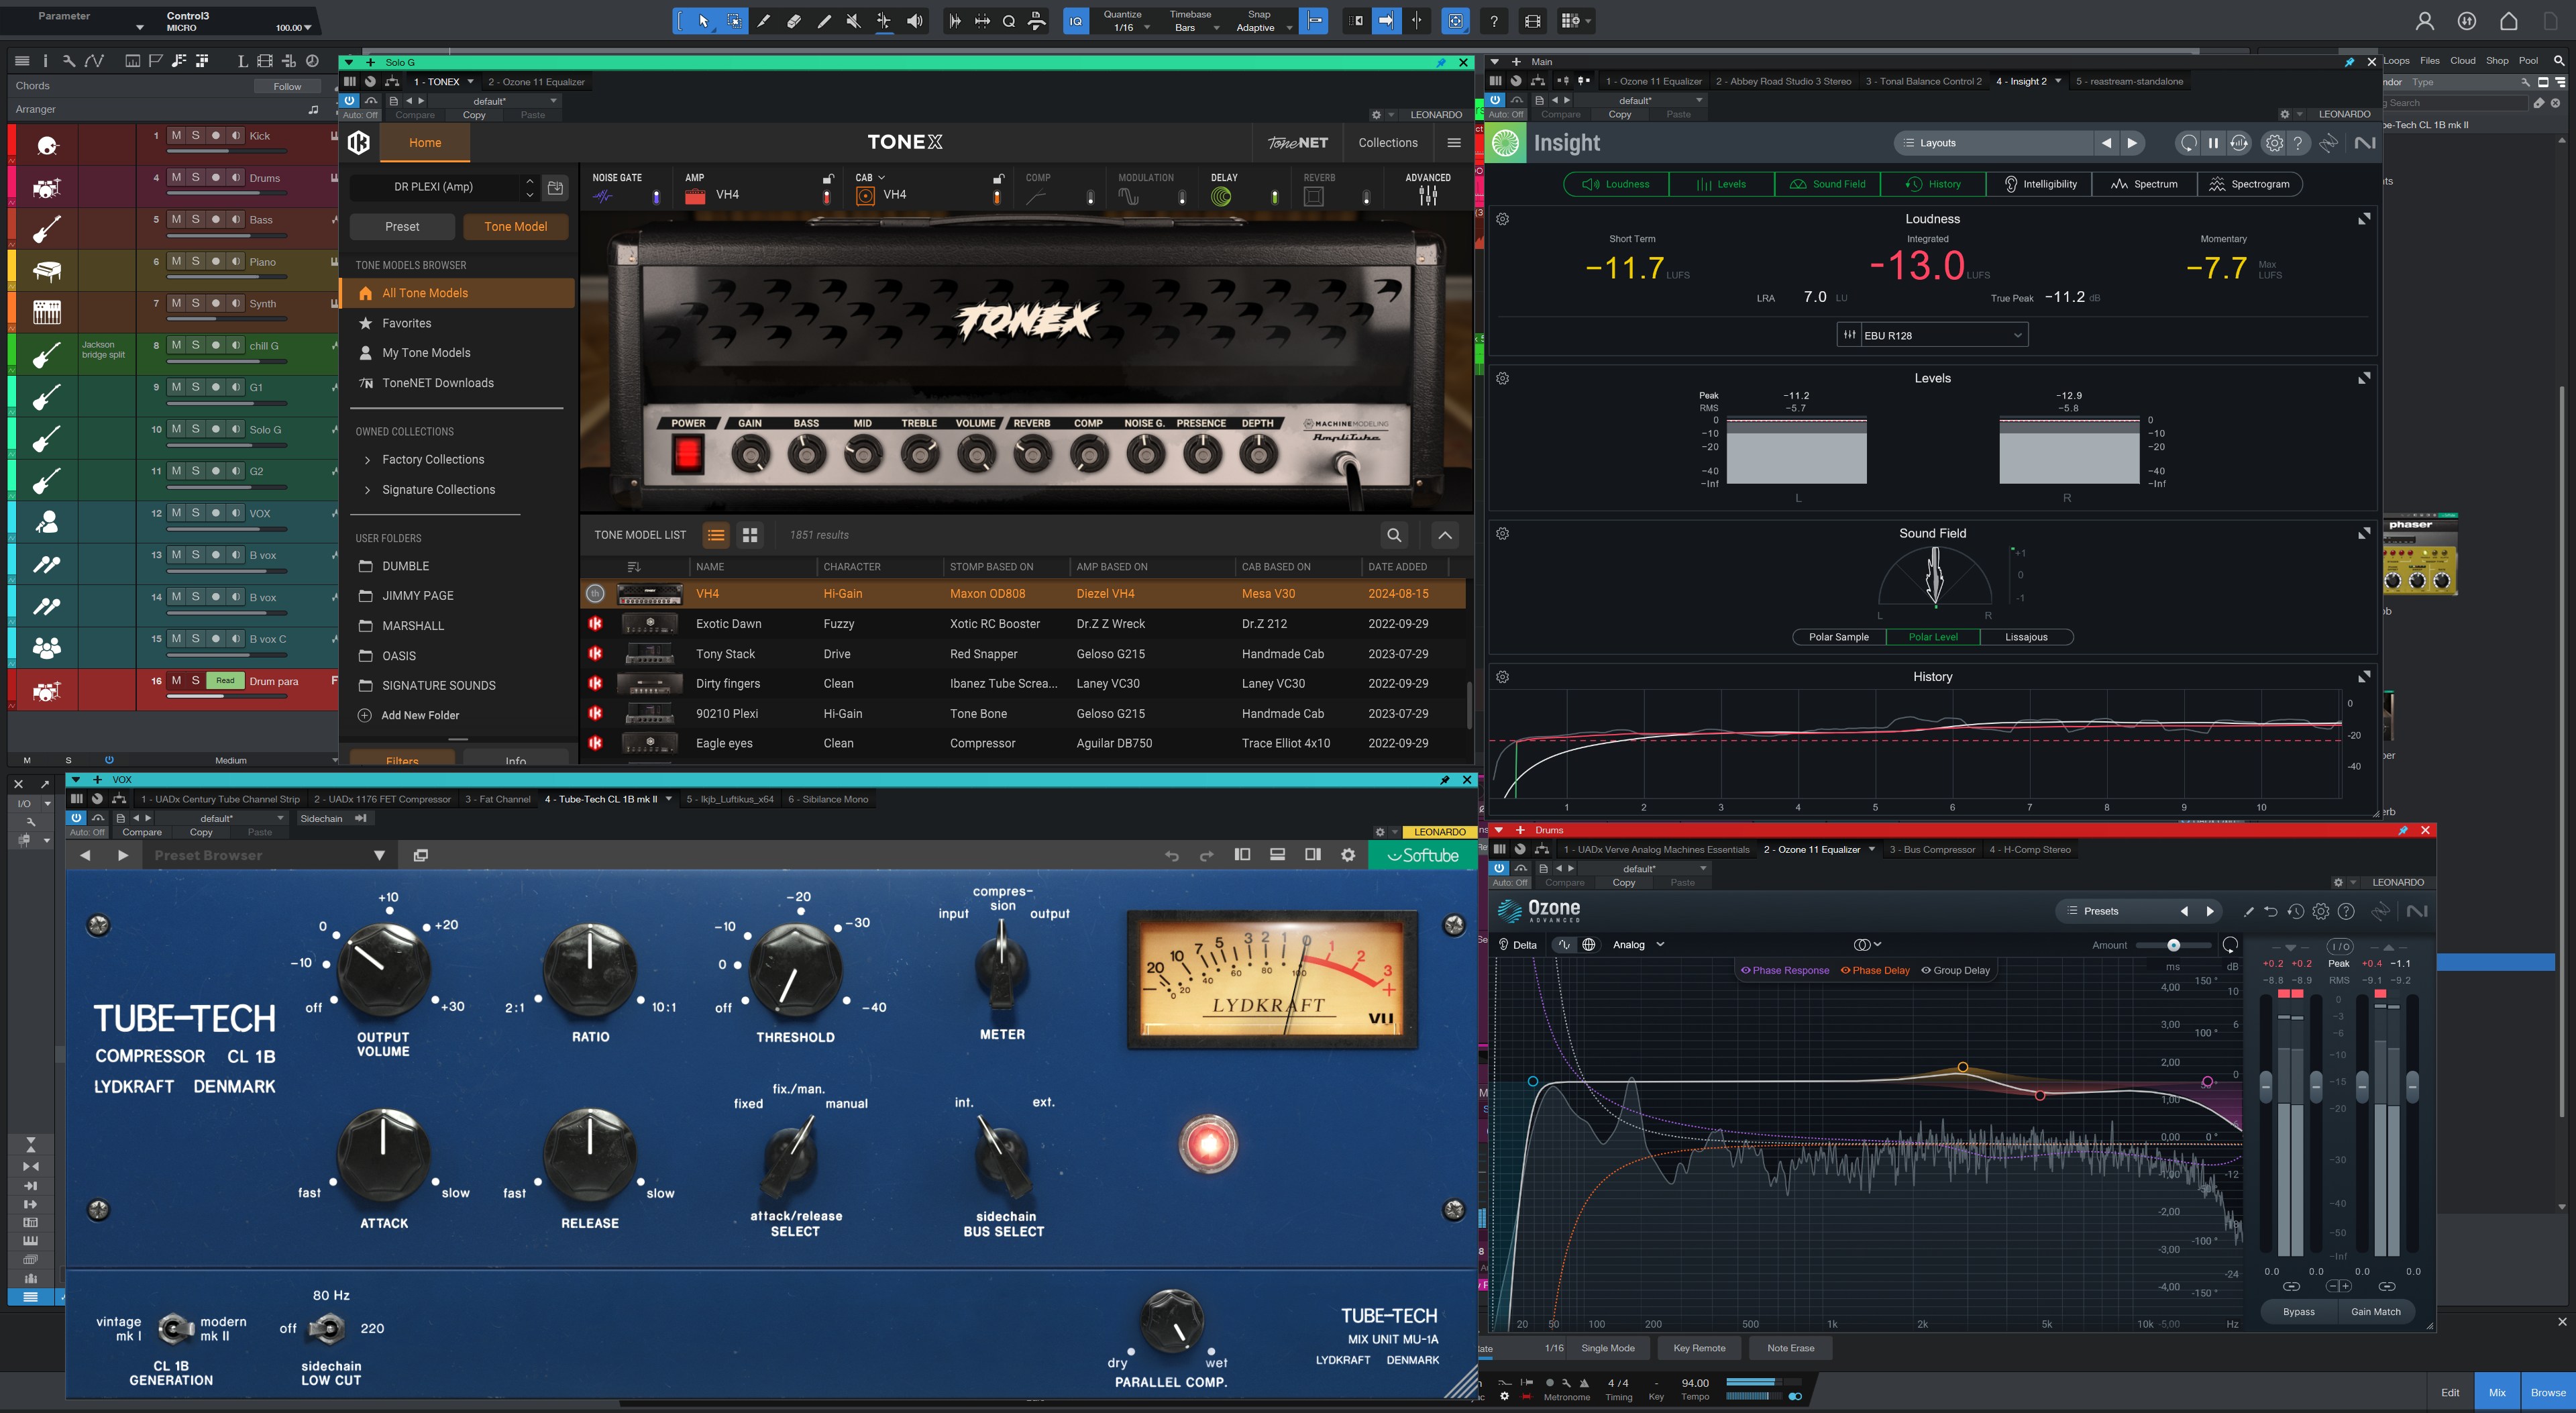Switch to the Spectrogram tab in Insight
This screenshot has width=2576, height=1413.
point(2250,184)
